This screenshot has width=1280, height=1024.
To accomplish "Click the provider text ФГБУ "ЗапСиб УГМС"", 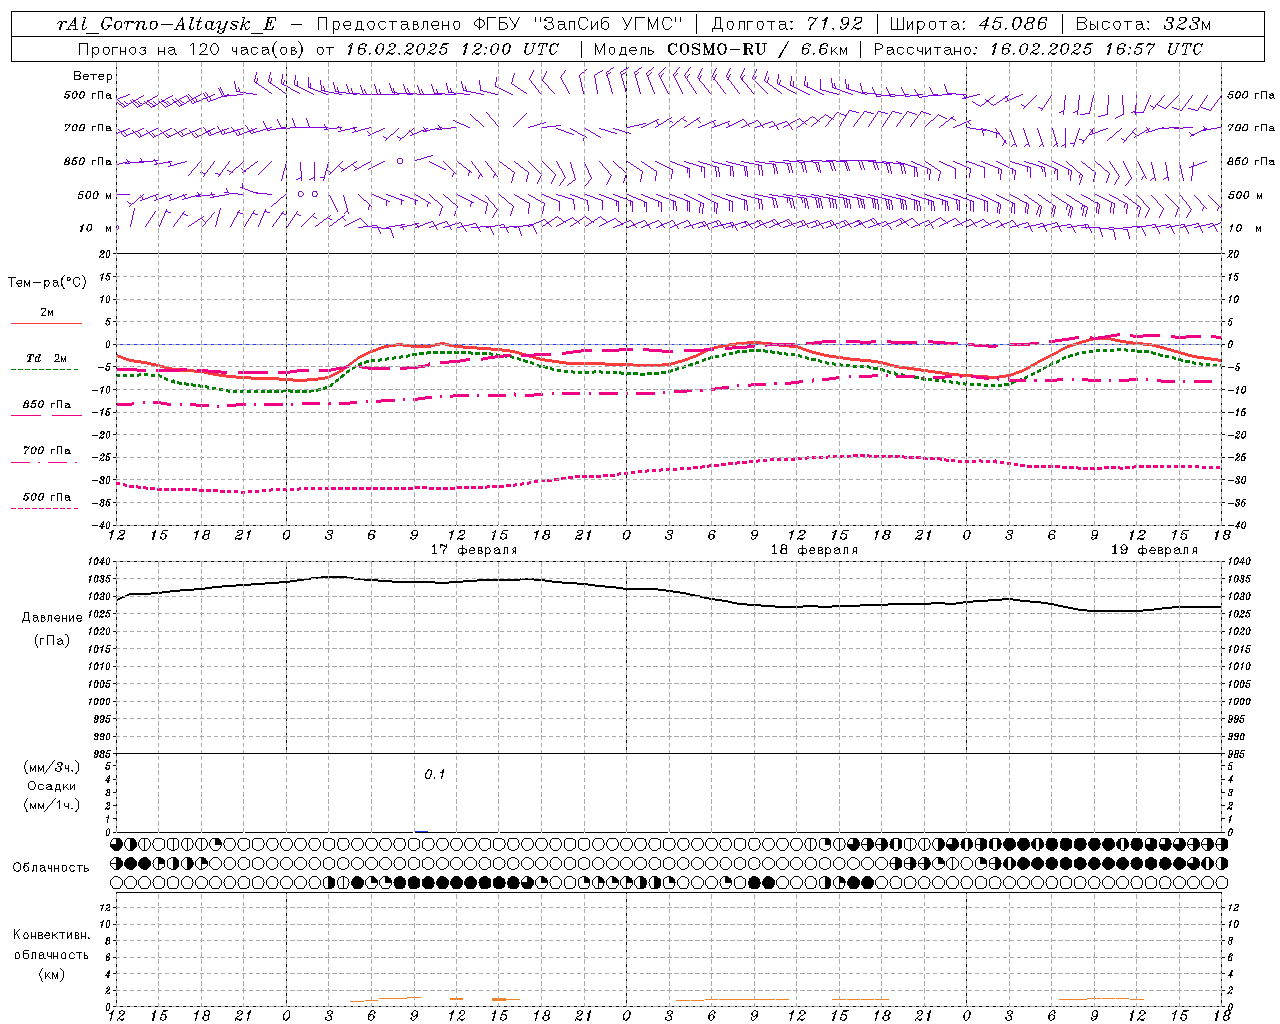I will (578, 24).
